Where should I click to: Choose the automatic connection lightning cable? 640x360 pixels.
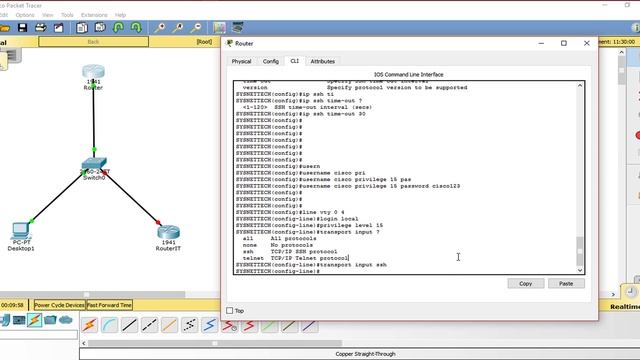90,325
